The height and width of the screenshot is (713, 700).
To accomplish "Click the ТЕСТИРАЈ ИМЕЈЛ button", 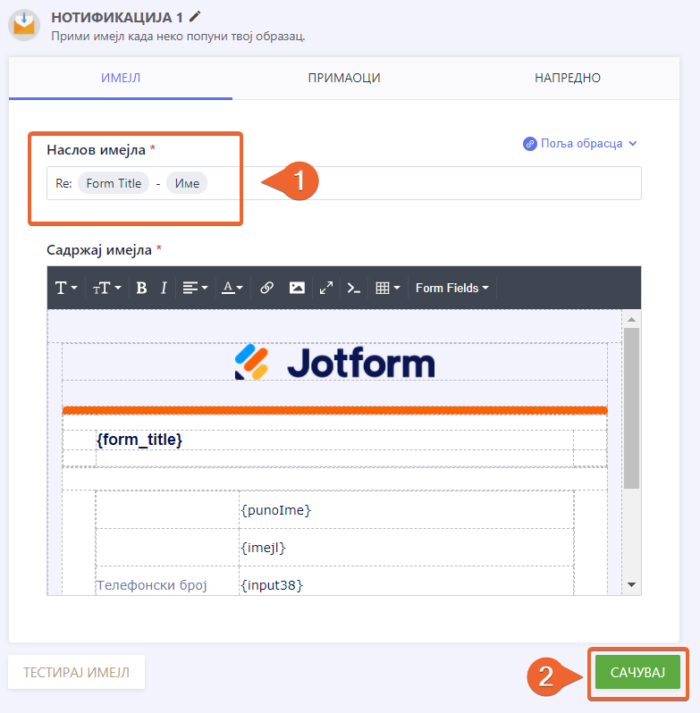I will 76,672.
